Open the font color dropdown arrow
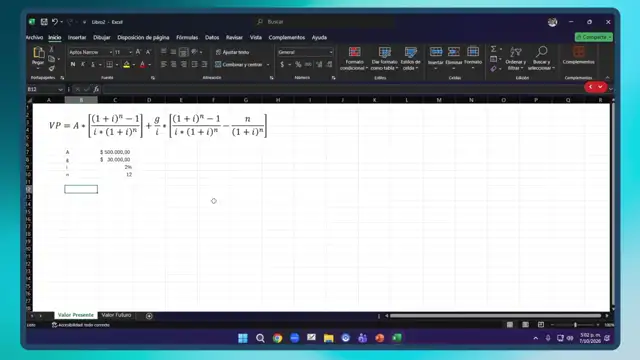This screenshot has height=360, width=640. coord(149,65)
